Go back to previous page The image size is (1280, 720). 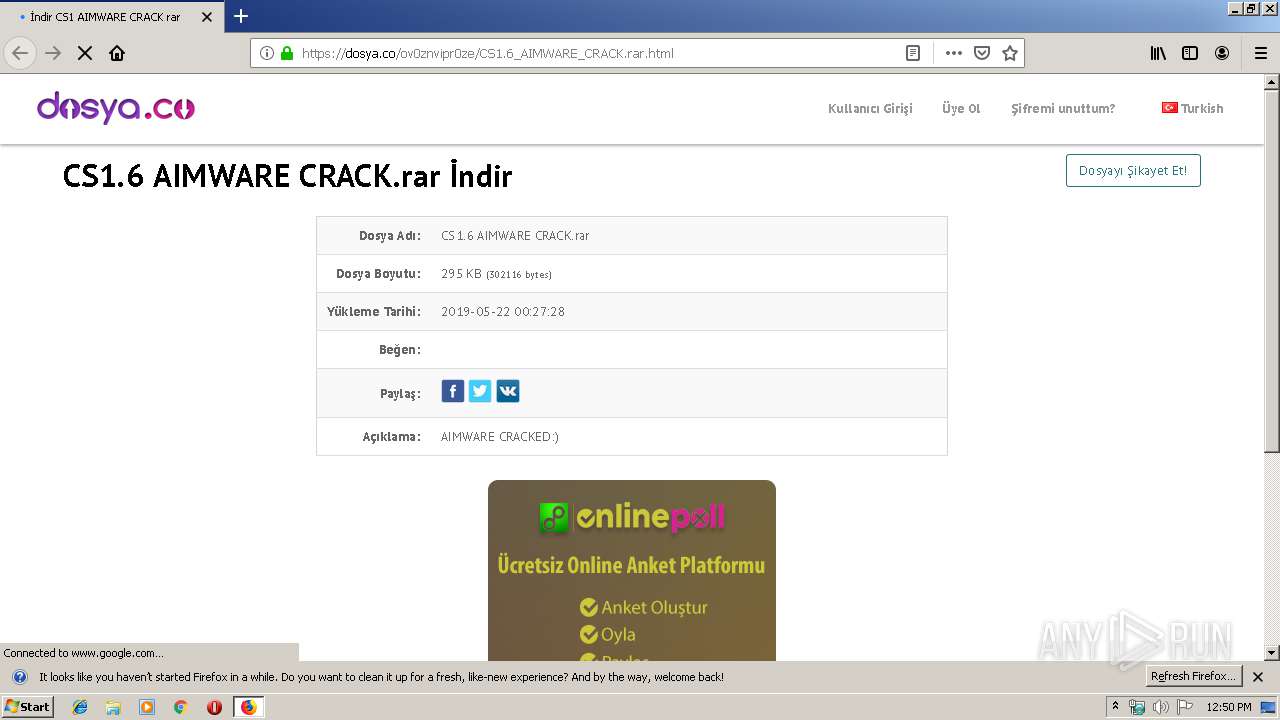point(20,53)
